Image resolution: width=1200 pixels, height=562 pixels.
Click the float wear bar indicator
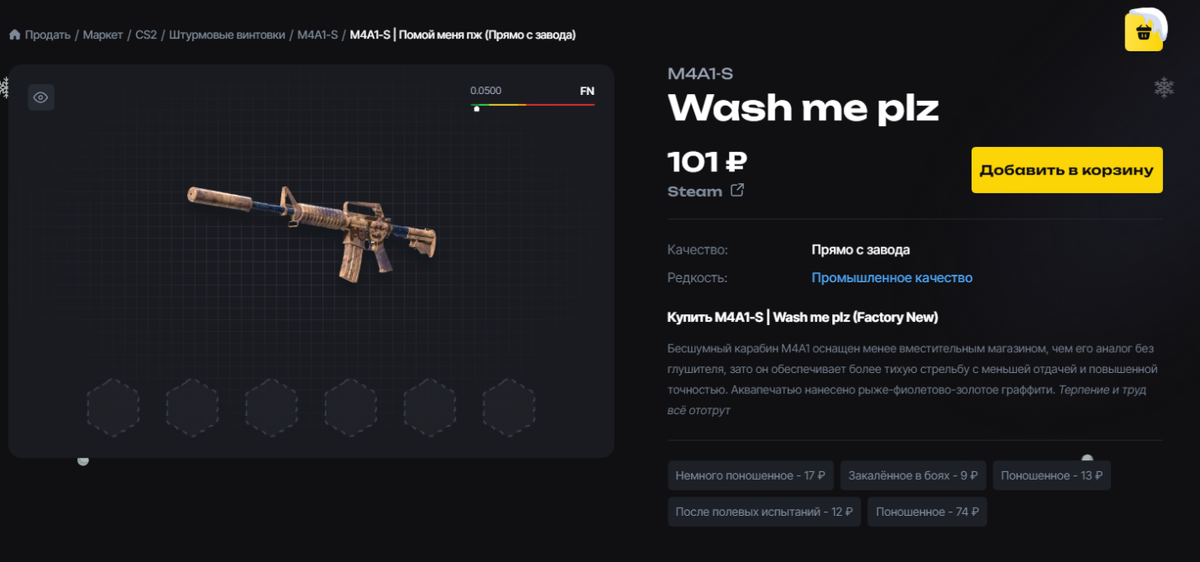pos(533,105)
